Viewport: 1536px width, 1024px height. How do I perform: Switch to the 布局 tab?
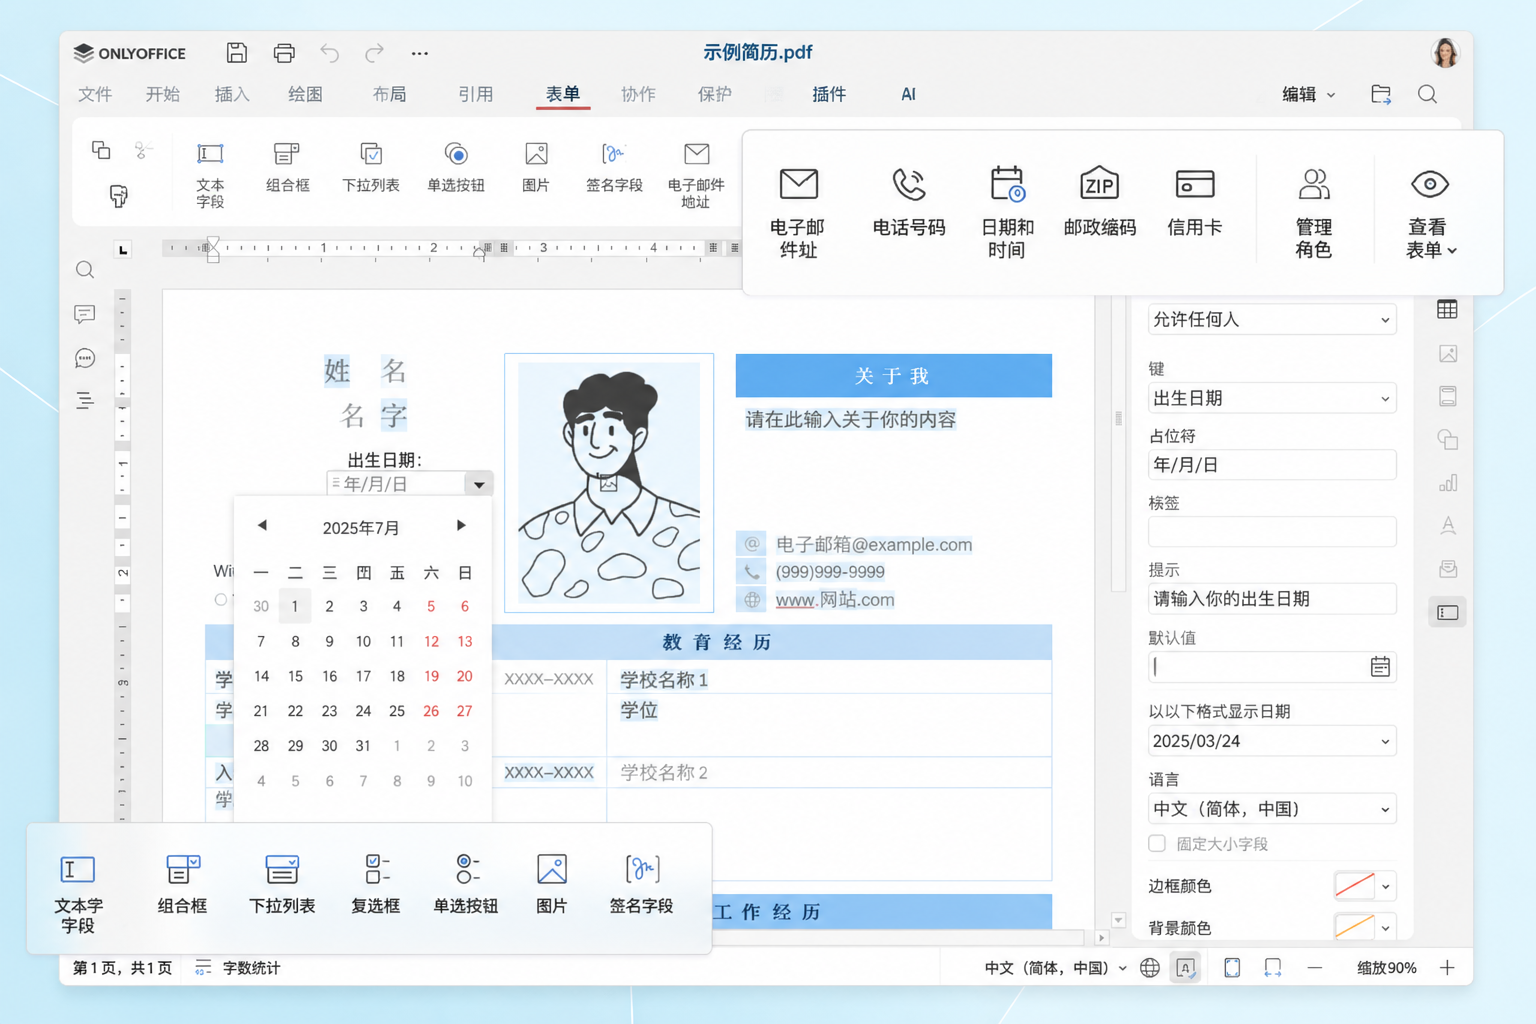(390, 94)
